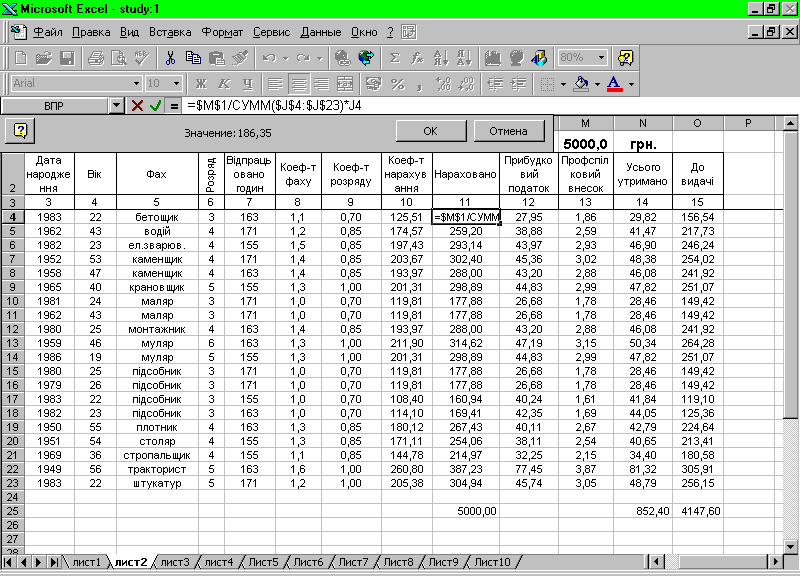Image resolution: width=800 pixels, height=576 pixels.
Task: Toggle center alignment
Action: [299, 84]
